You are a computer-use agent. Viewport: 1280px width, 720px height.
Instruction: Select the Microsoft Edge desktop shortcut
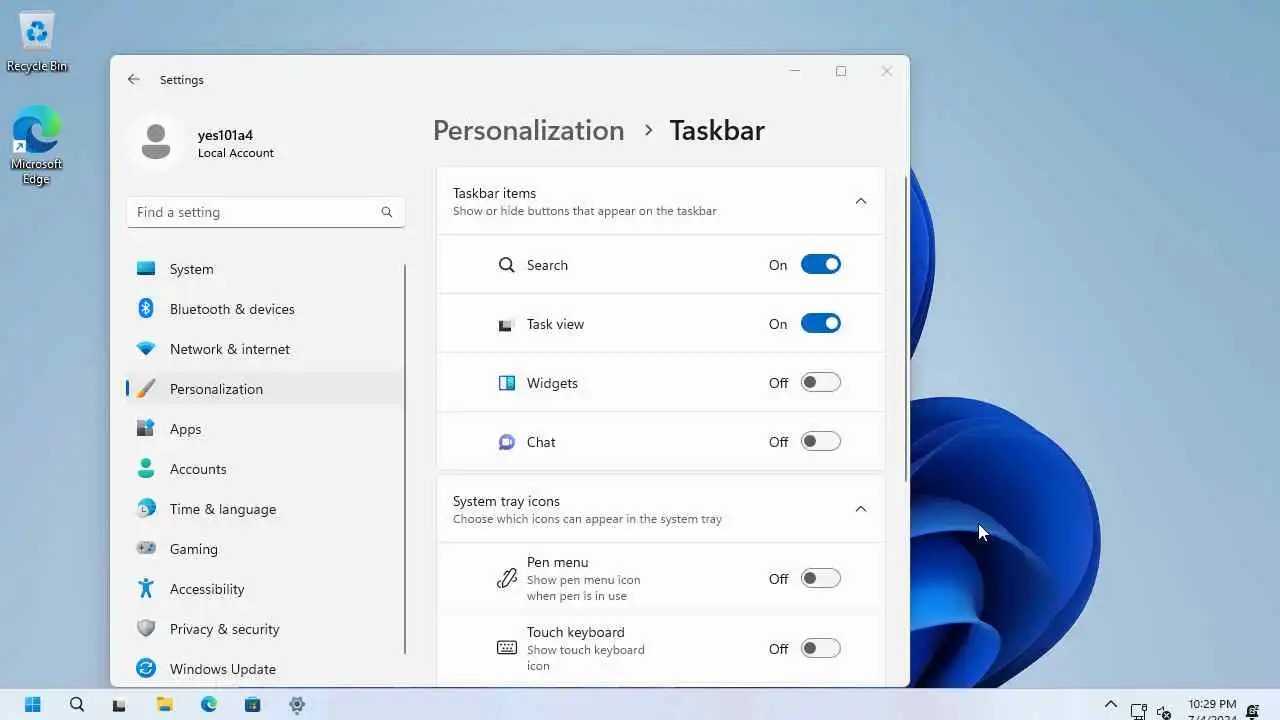coord(37,146)
